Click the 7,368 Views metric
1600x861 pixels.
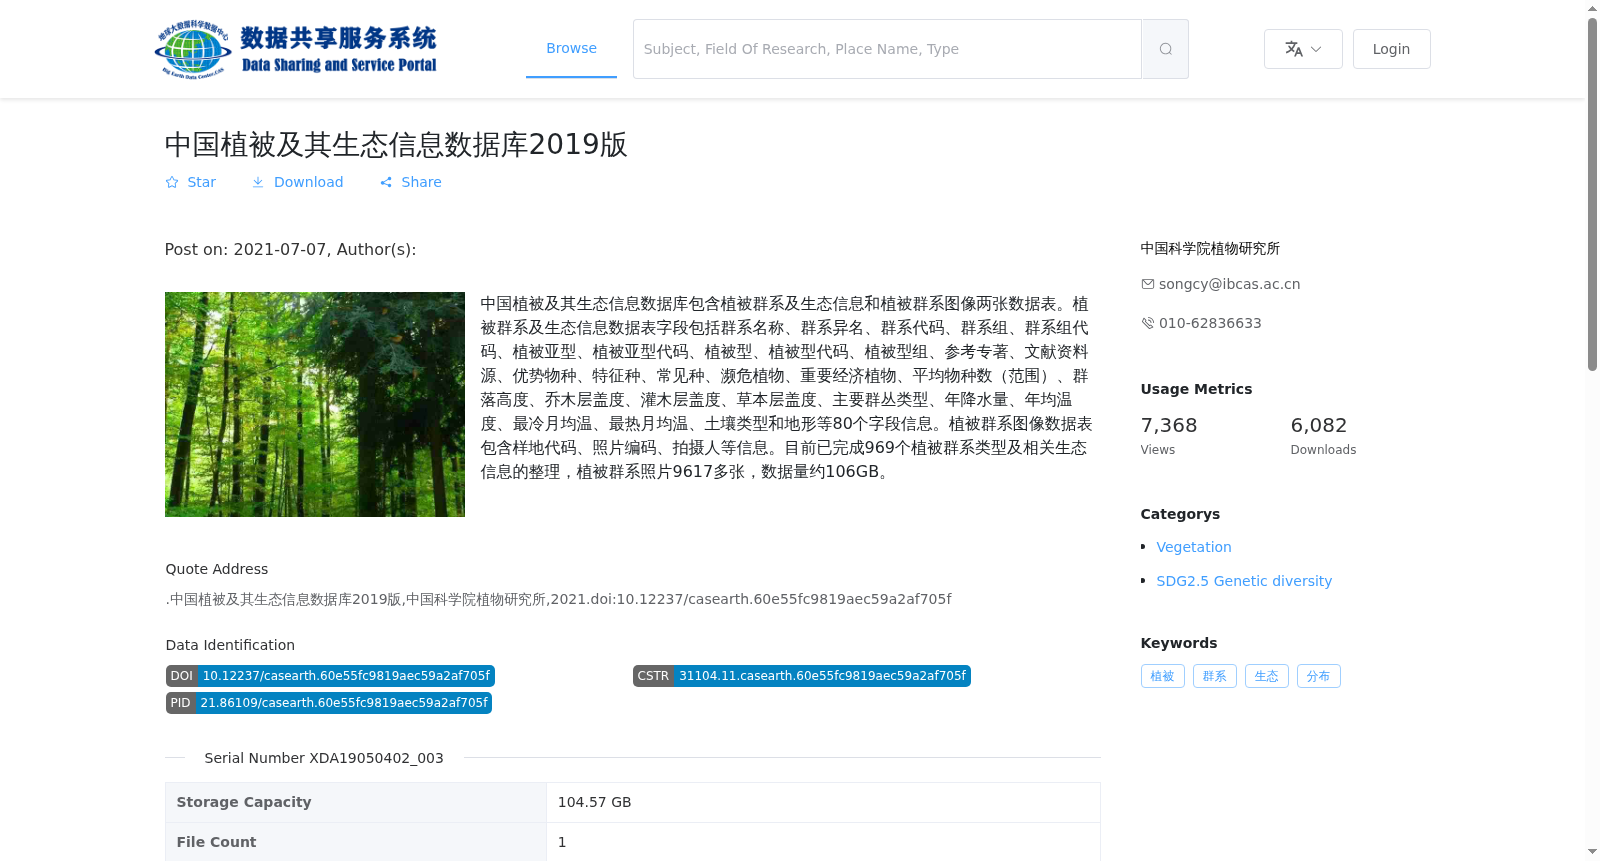(x=1169, y=436)
